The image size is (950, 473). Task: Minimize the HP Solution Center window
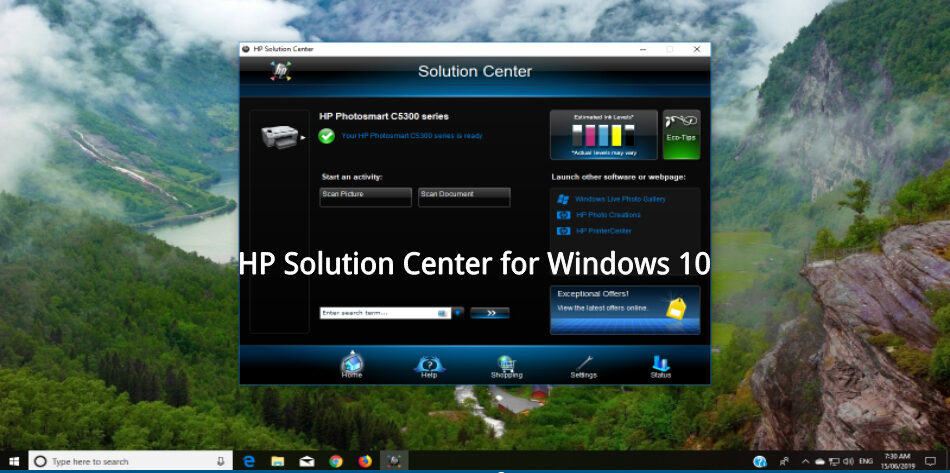click(642, 49)
